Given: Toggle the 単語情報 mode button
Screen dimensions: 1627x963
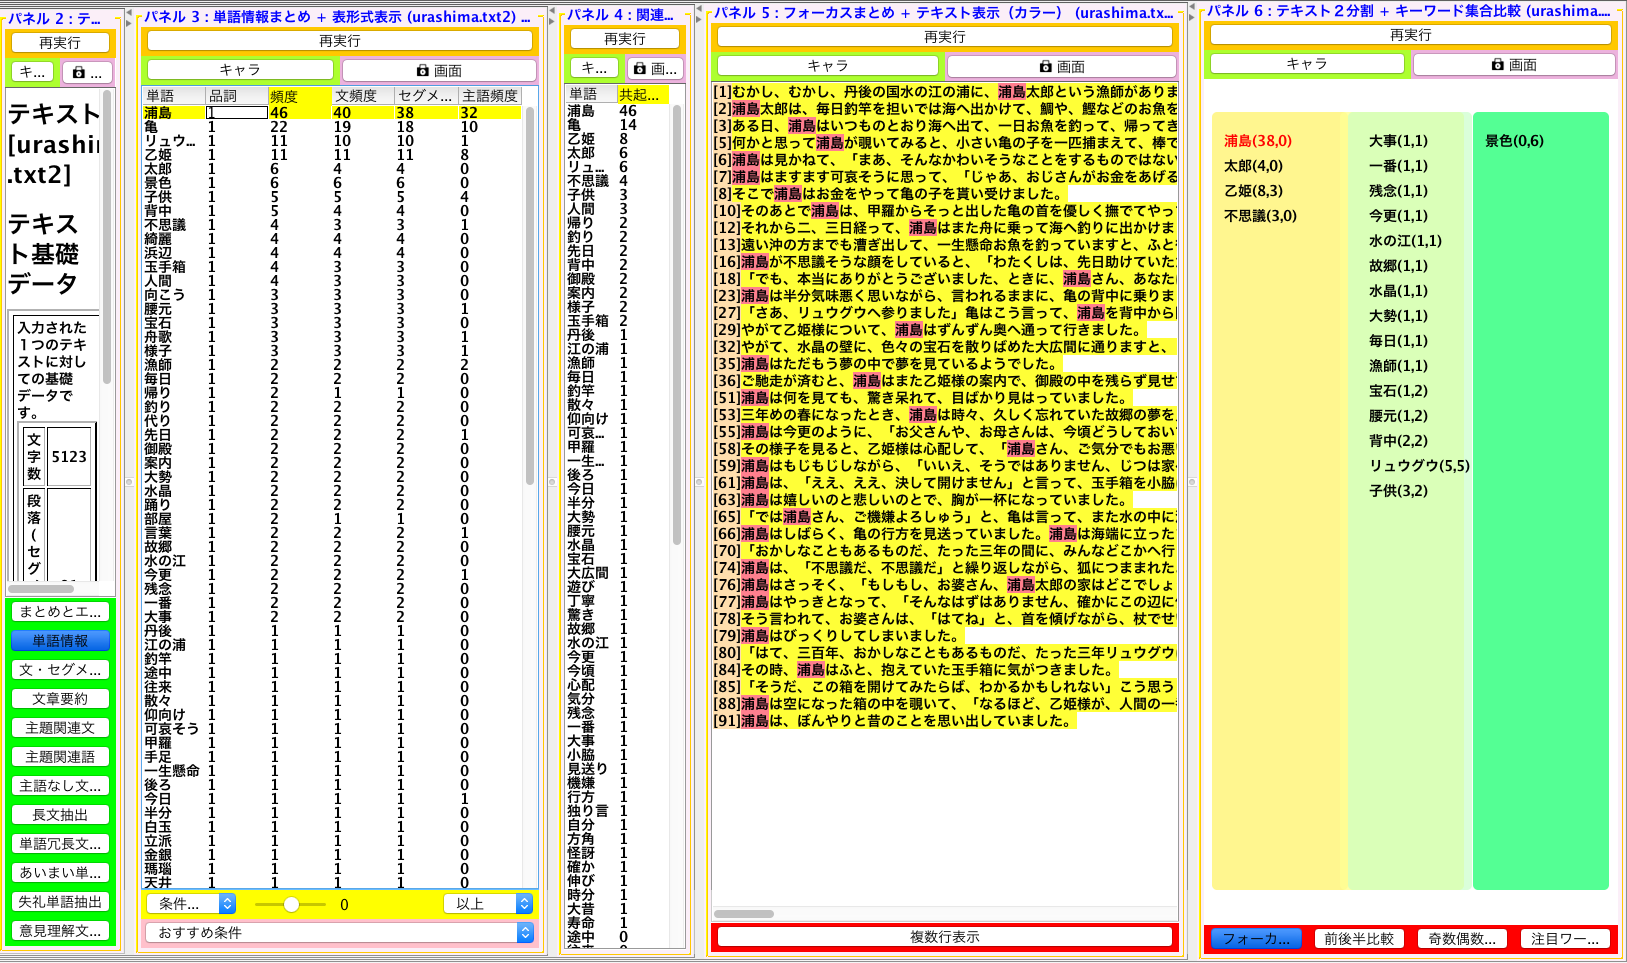Looking at the screenshot, I should [x=60, y=641].
